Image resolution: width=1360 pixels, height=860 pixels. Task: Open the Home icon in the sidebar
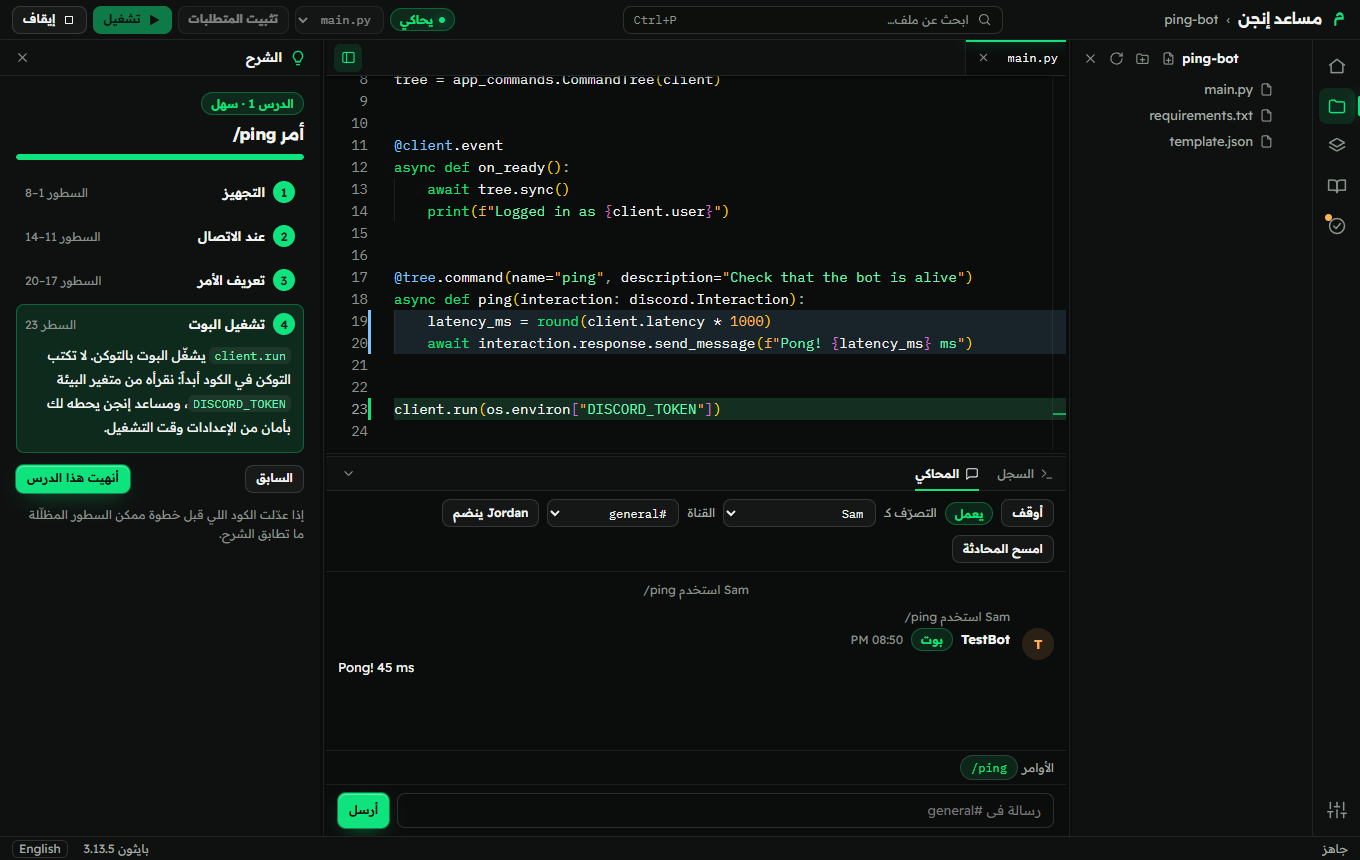point(1337,66)
